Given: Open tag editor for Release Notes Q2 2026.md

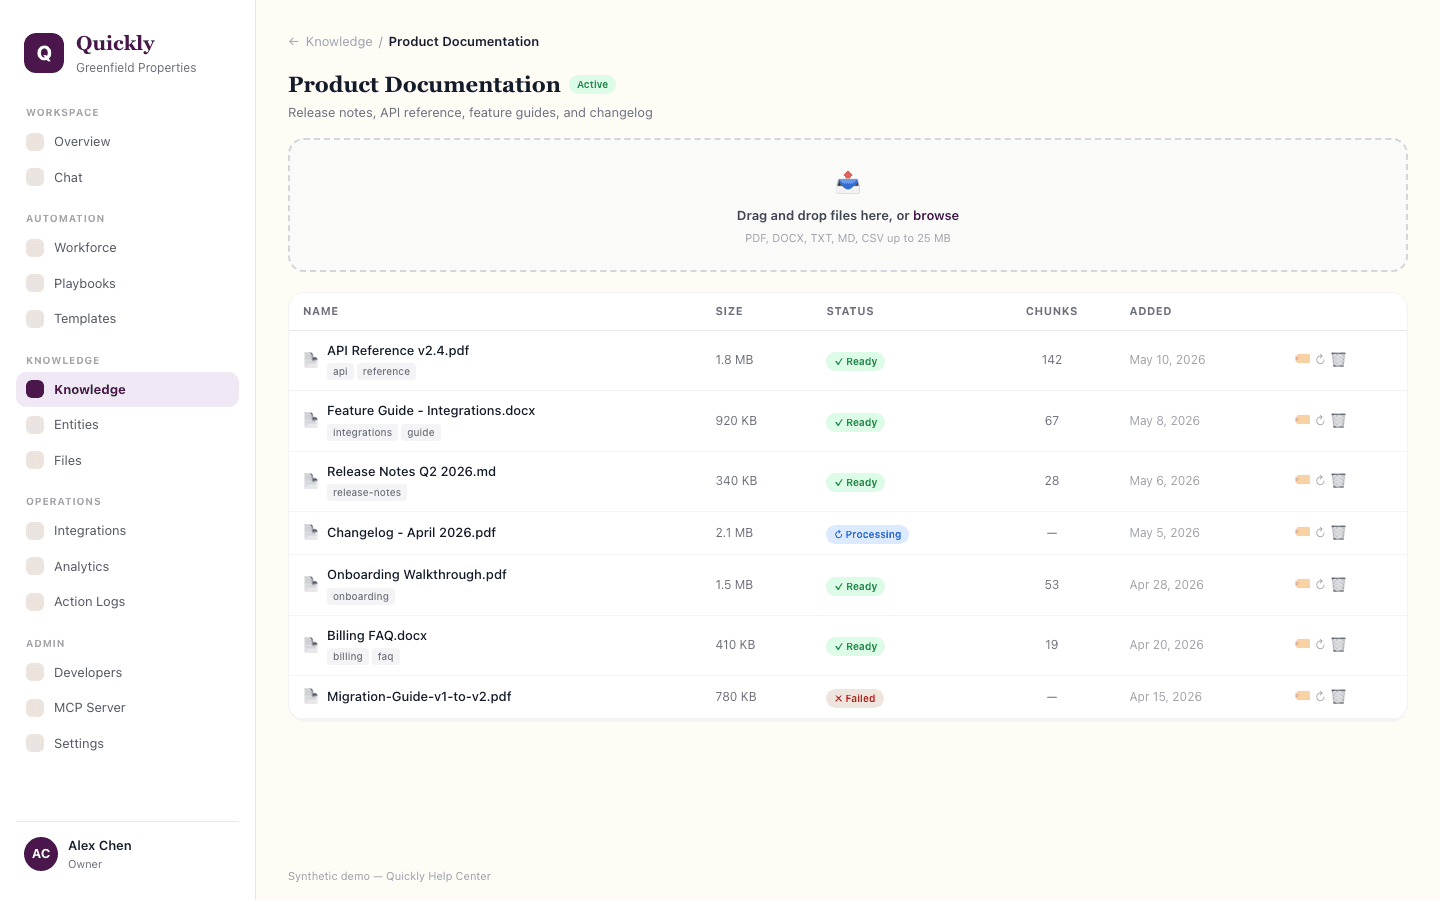Looking at the screenshot, I should [x=1302, y=480].
